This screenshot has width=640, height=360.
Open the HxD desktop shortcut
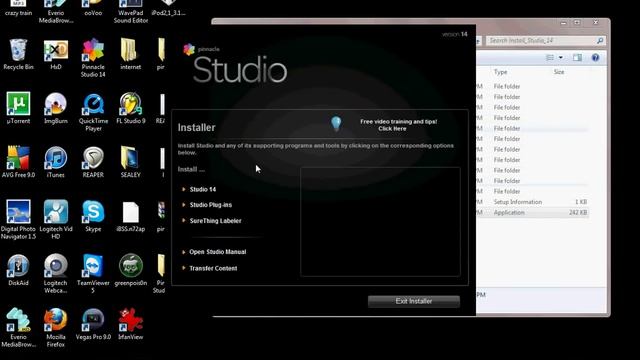click(x=56, y=54)
